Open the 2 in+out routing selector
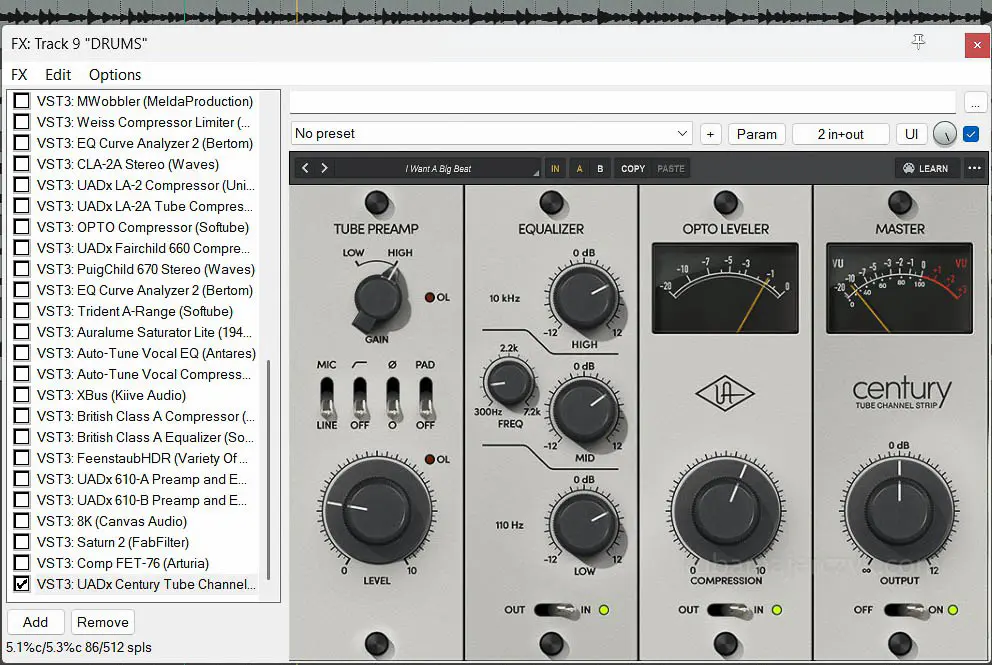Image resolution: width=992 pixels, height=665 pixels. [x=840, y=134]
